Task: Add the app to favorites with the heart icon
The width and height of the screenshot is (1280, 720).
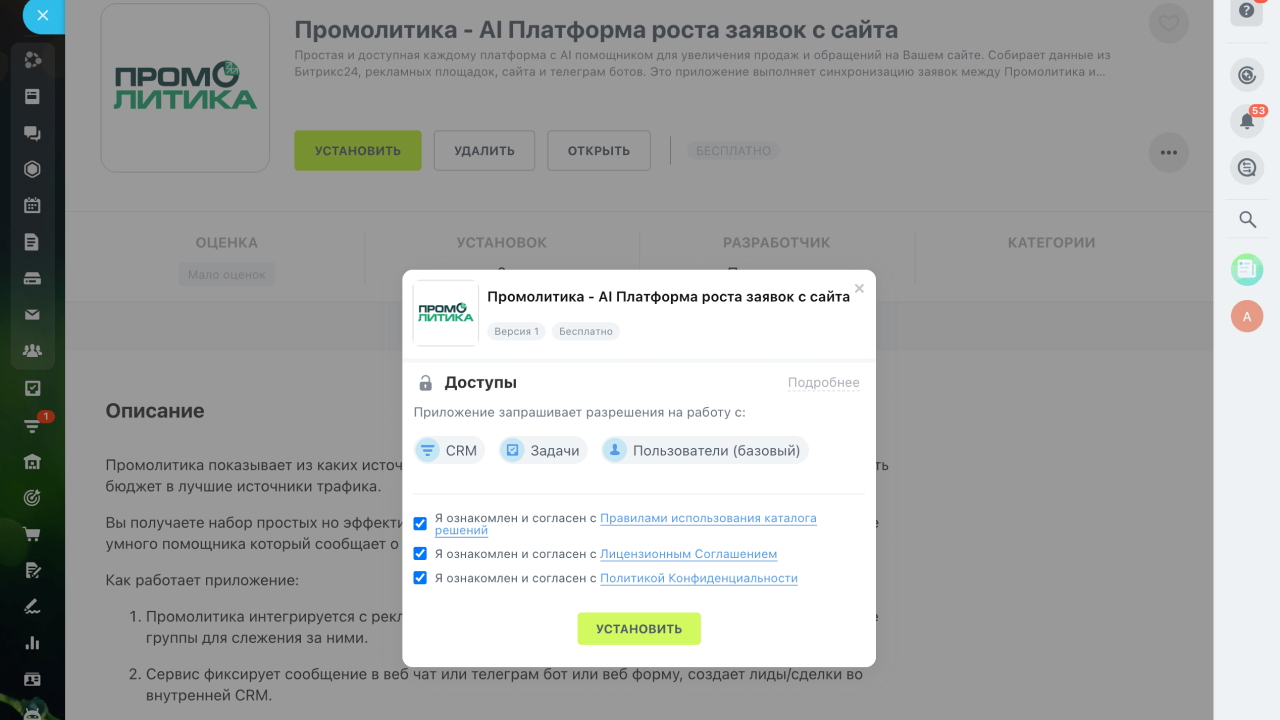Action: point(1168,23)
